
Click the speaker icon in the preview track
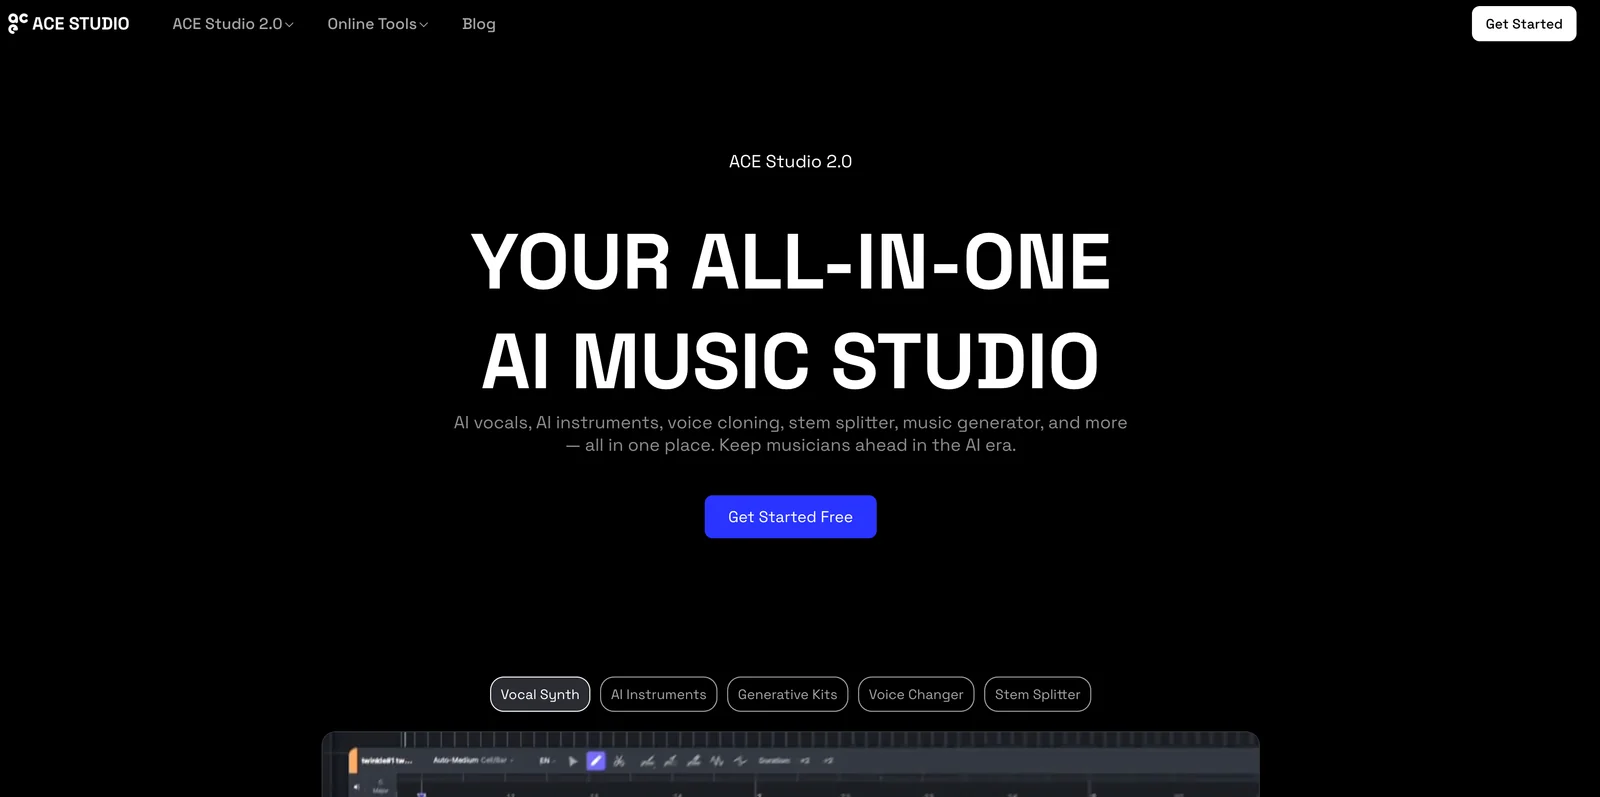pyautogui.click(x=356, y=787)
